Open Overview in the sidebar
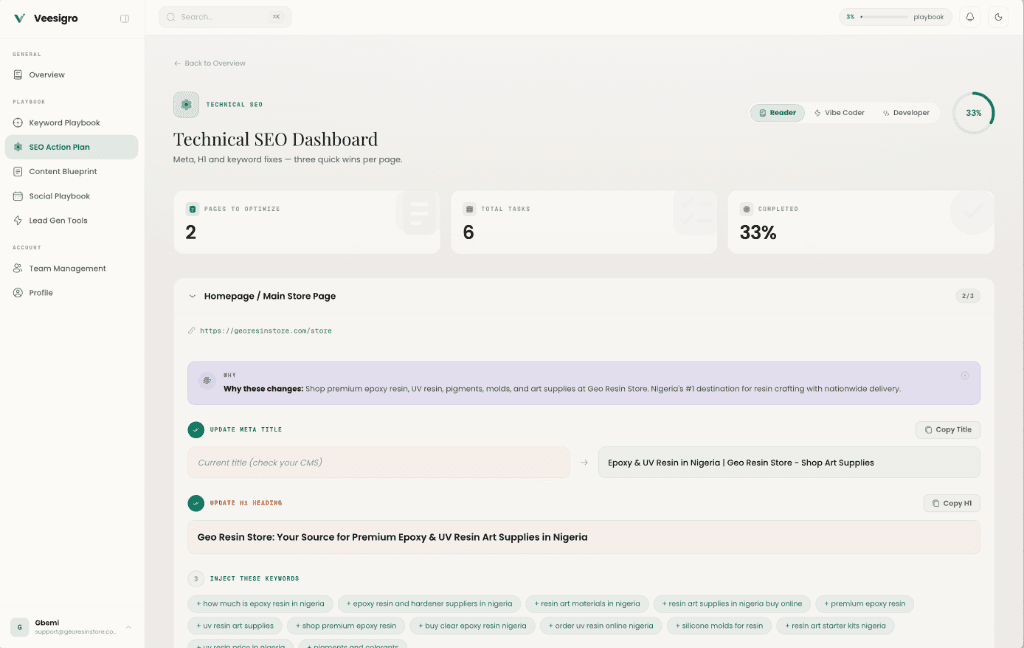The width and height of the screenshot is (1024, 648). click(x=71, y=74)
